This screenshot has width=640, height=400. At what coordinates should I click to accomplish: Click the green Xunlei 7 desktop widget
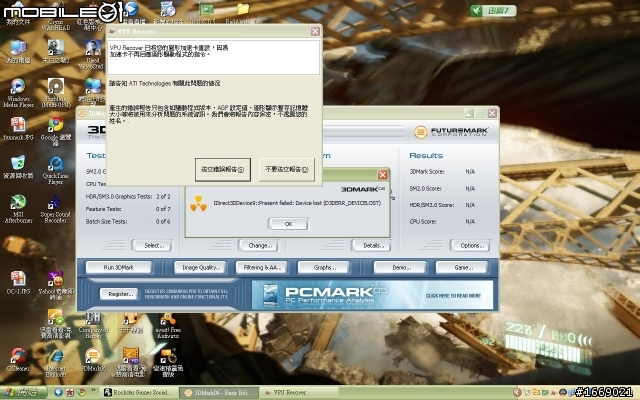493,11
